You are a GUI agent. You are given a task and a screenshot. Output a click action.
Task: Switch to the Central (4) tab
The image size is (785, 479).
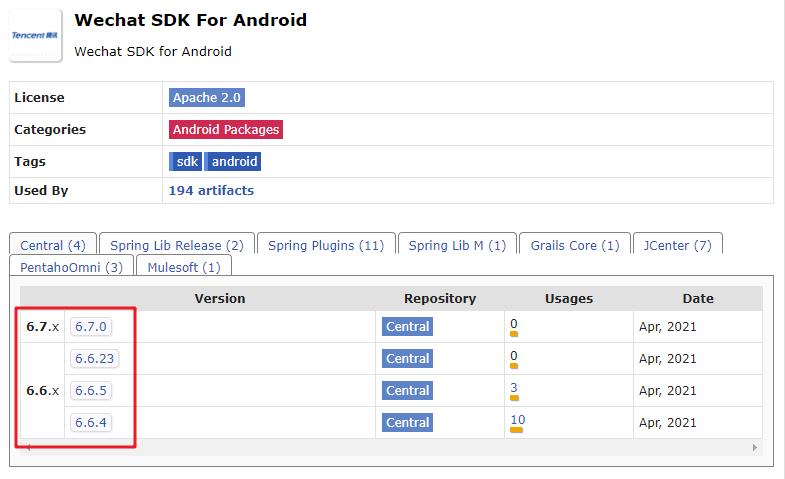(53, 245)
